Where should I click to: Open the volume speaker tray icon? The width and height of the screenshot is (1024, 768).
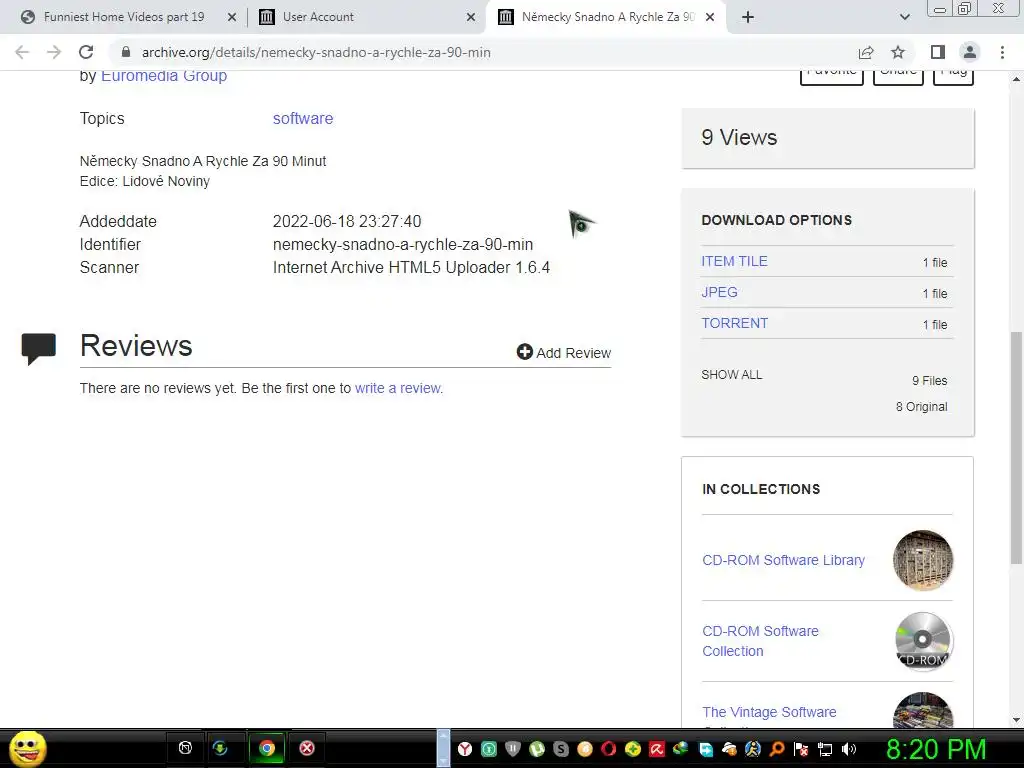[x=849, y=749]
